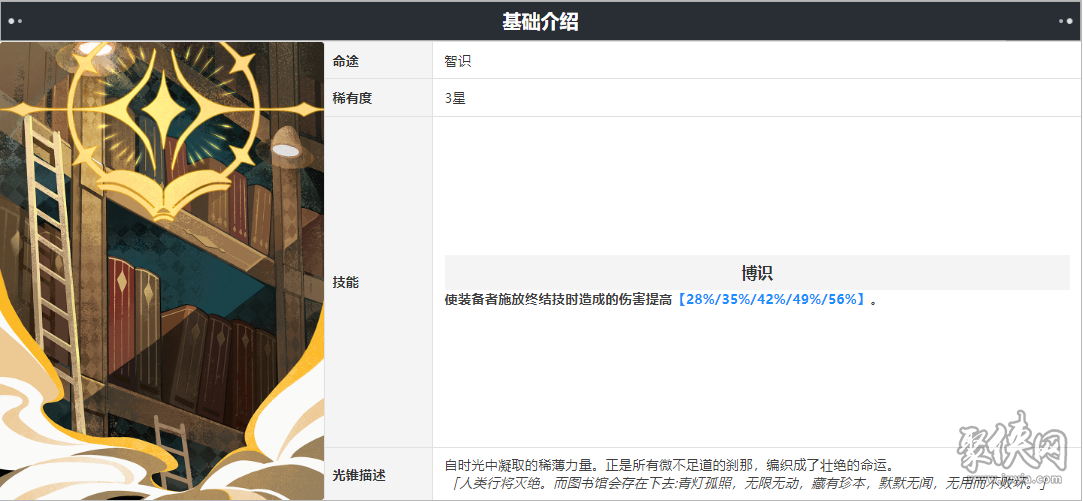This screenshot has width=1083, height=501.
Task: Select the 智识 path value
Action: 458,61
